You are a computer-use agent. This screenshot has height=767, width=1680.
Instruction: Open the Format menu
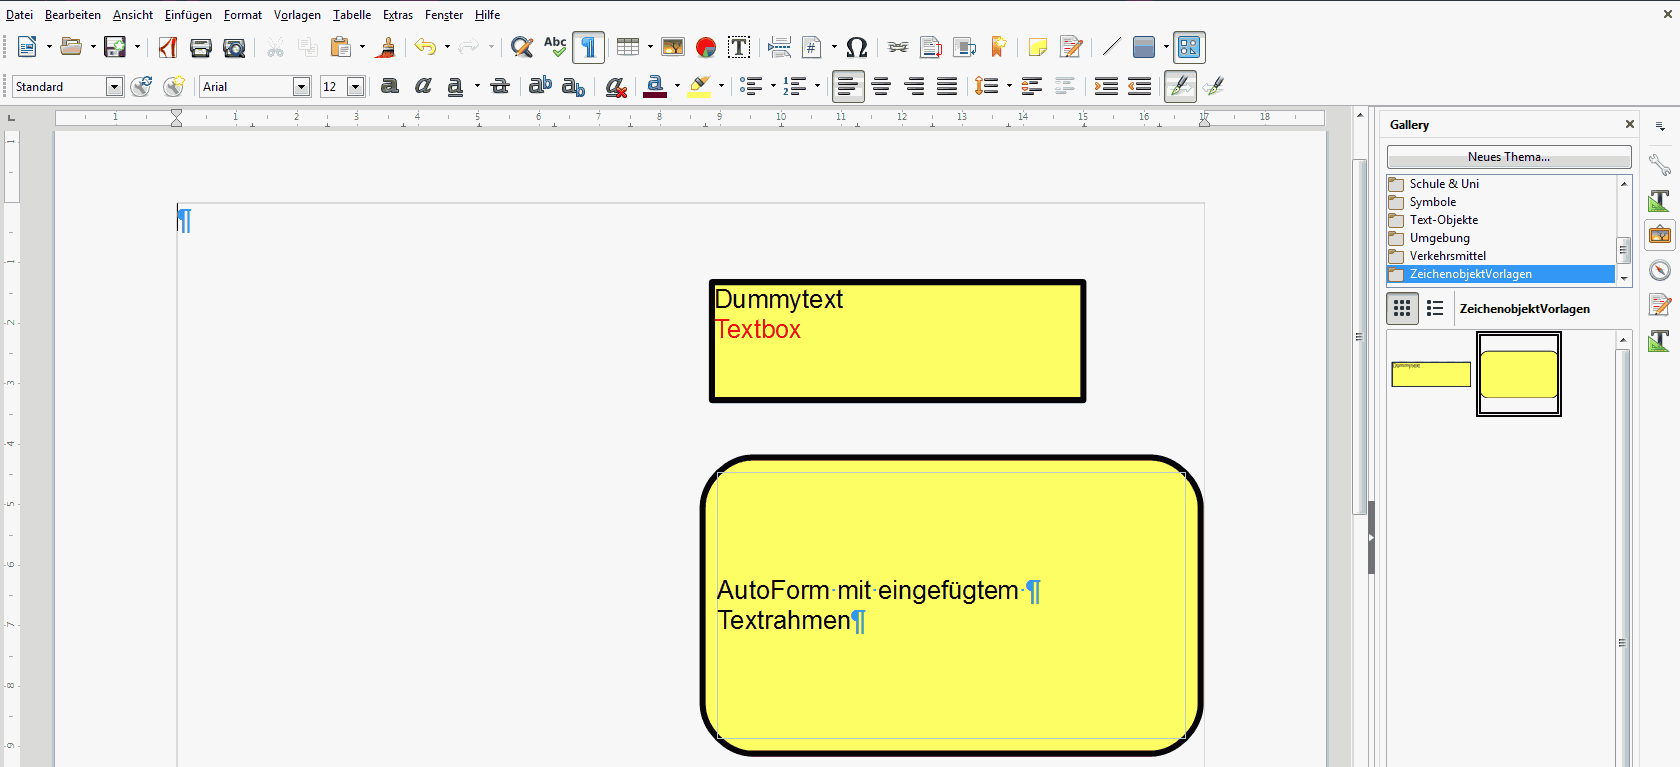pyautogui.click(x=243, y=15)
